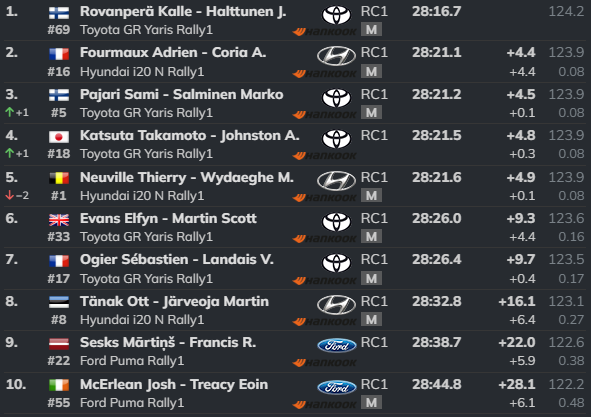Click the green up arrow under position 3
Viewport: 591px width, 417px height.
[x=10, y=112]
